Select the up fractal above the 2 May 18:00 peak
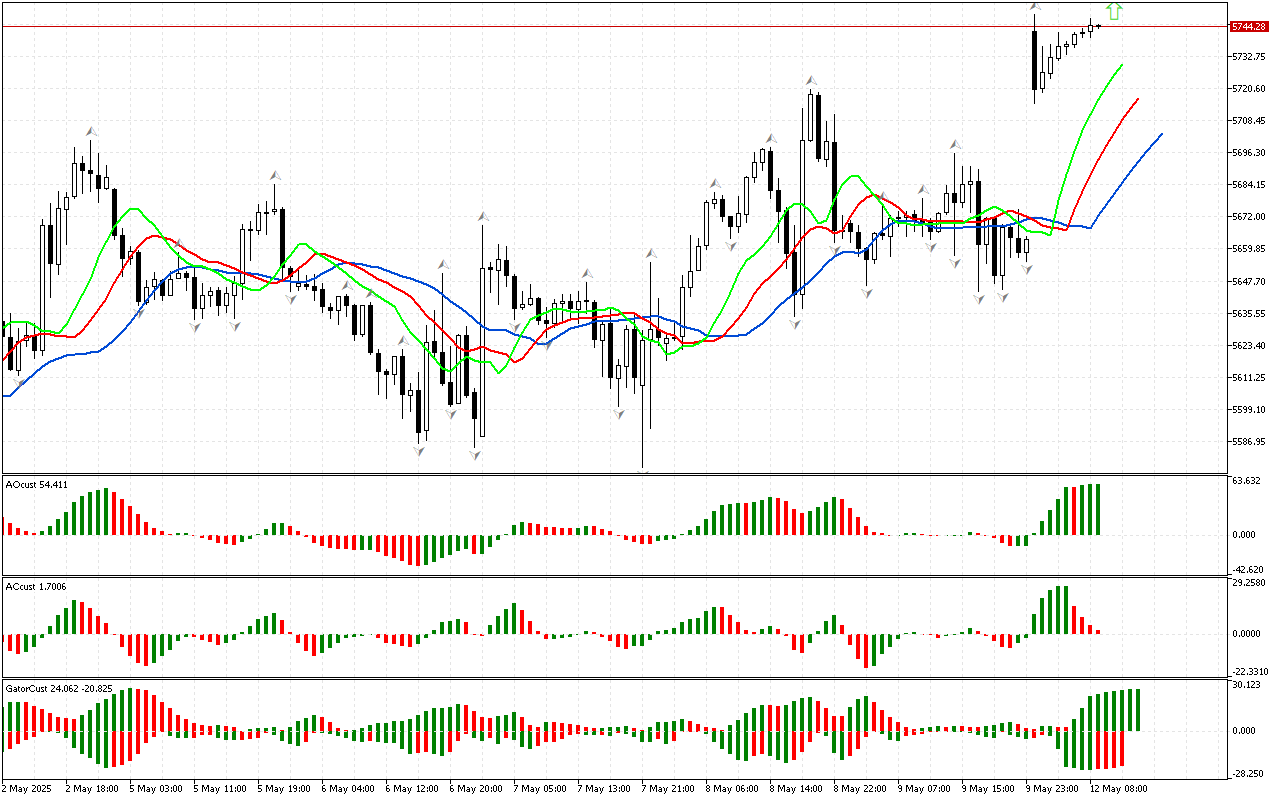 tap(91, 131)
